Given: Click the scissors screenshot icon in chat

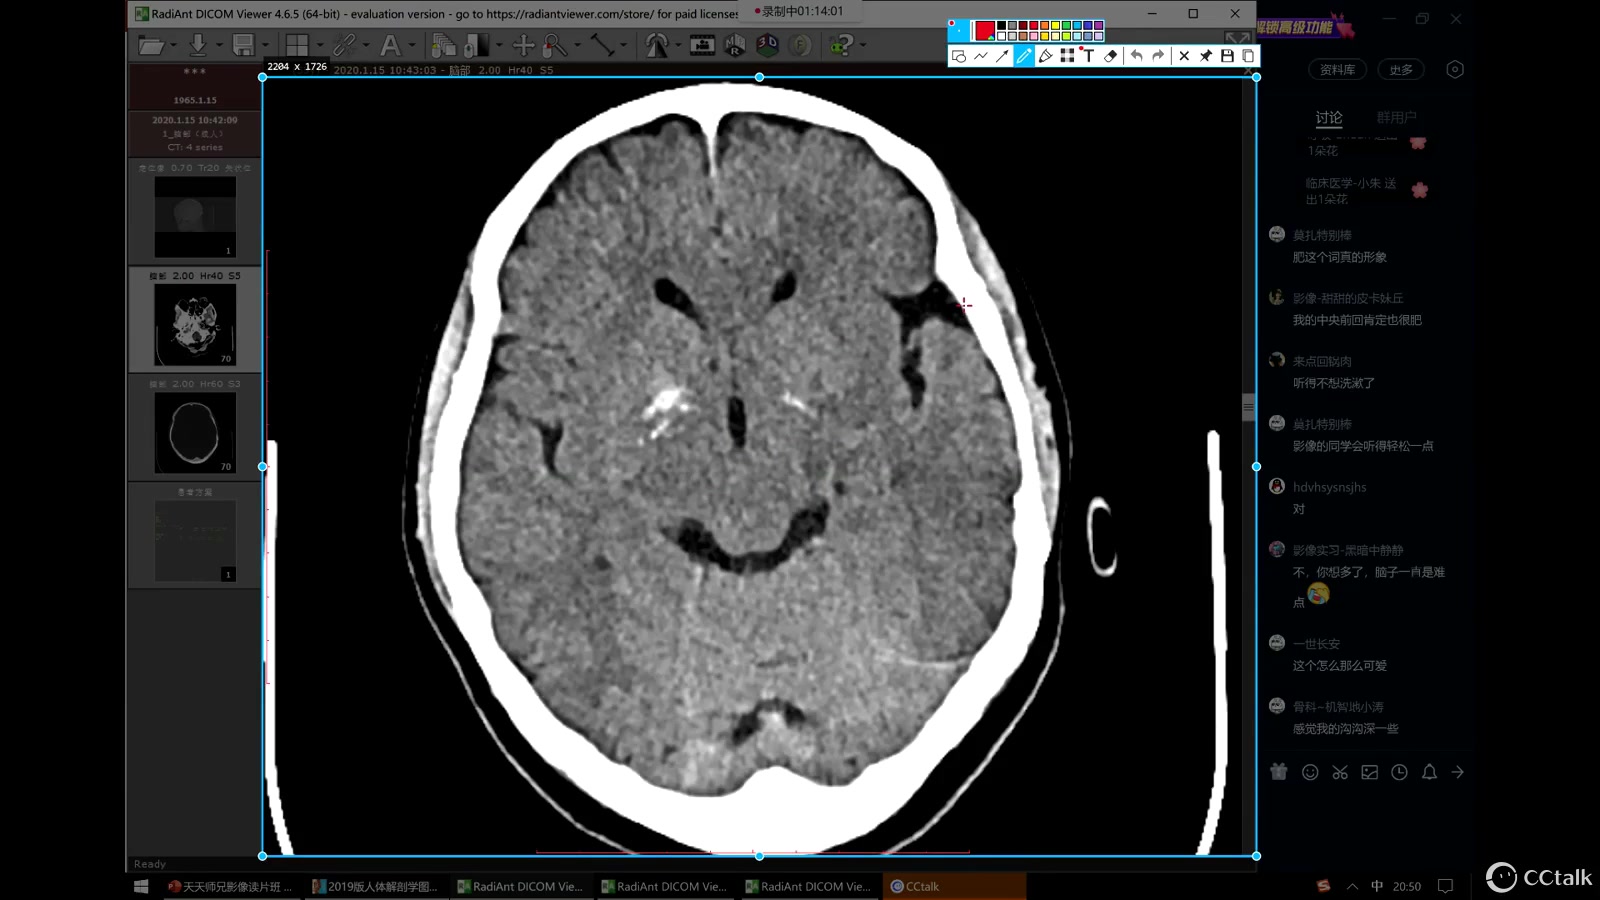Looking at the screenshot, I should click(1340, 772).
